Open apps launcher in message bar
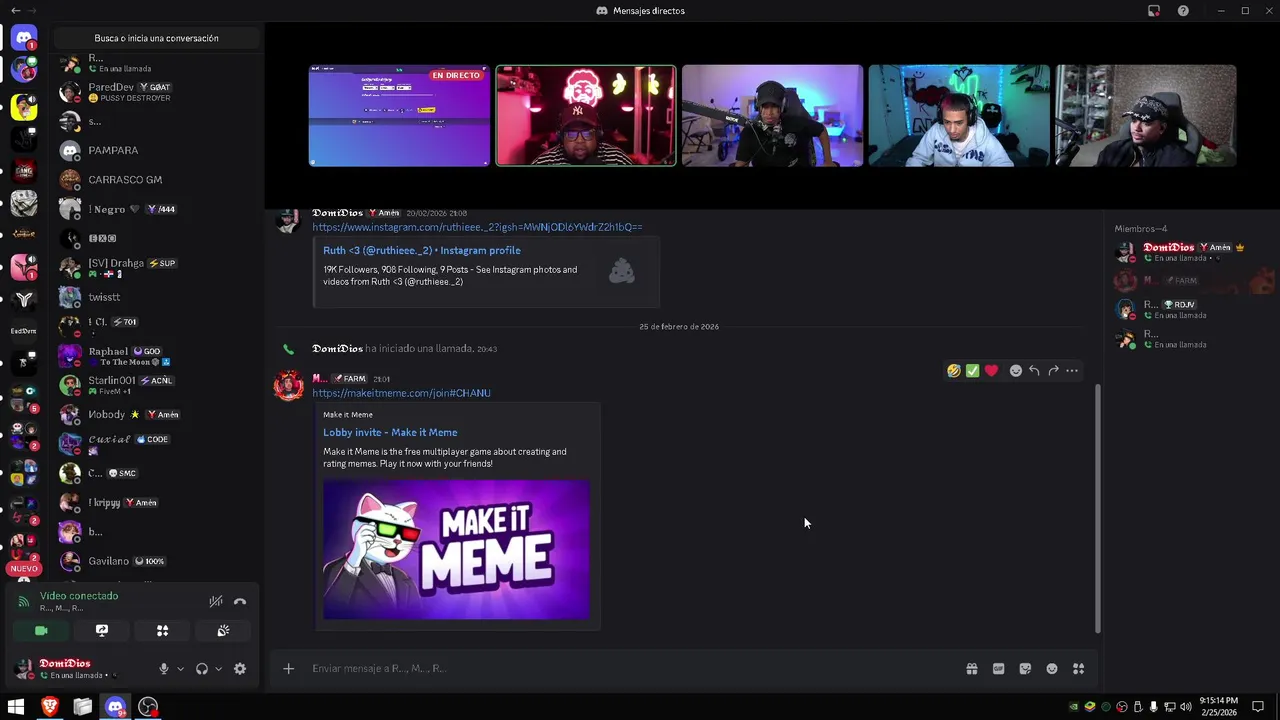 [x=1079, y=669]
